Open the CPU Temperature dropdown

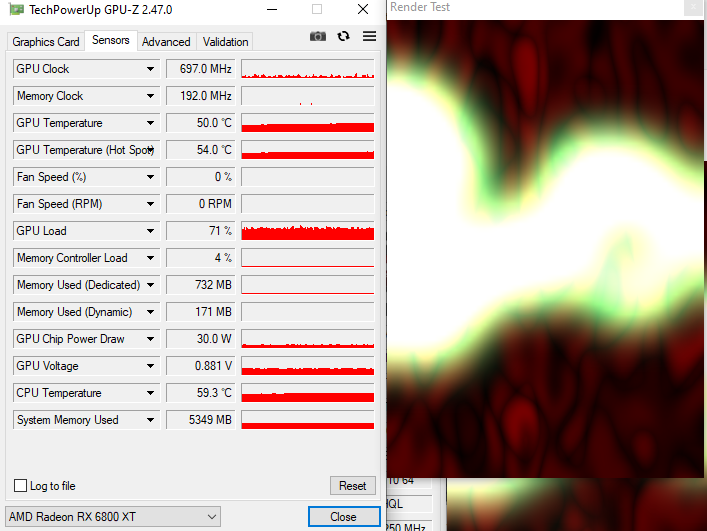coord(150,393)
